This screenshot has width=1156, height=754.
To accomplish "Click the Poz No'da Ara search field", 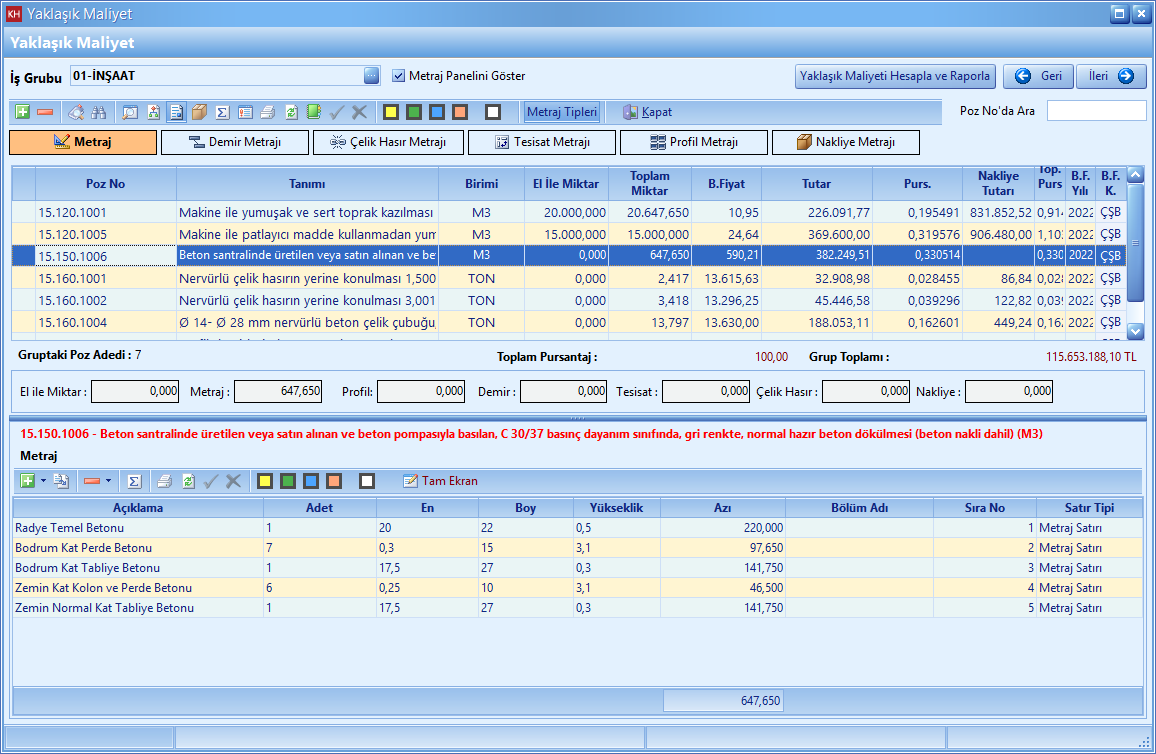I will point(1096,111).
